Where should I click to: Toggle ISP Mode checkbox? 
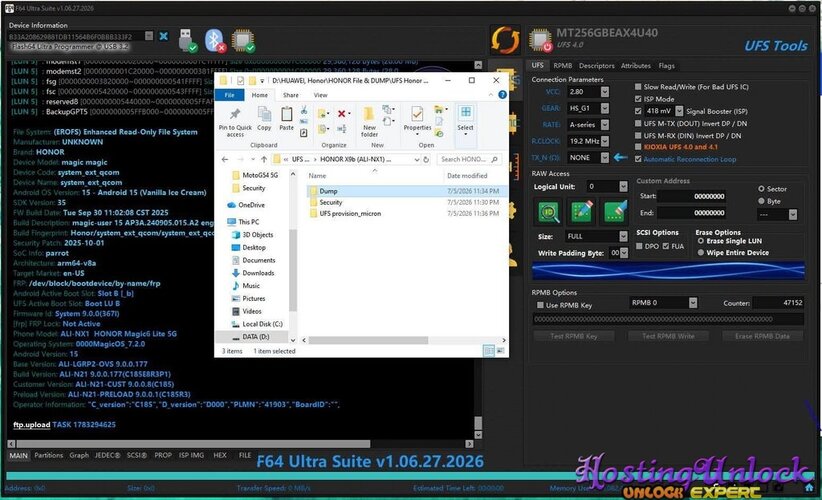[638, 99]
